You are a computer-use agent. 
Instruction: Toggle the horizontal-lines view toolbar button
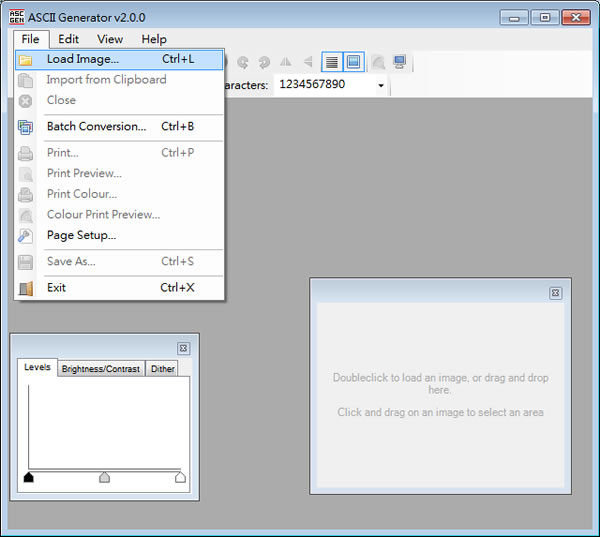[x=331, y=62]
